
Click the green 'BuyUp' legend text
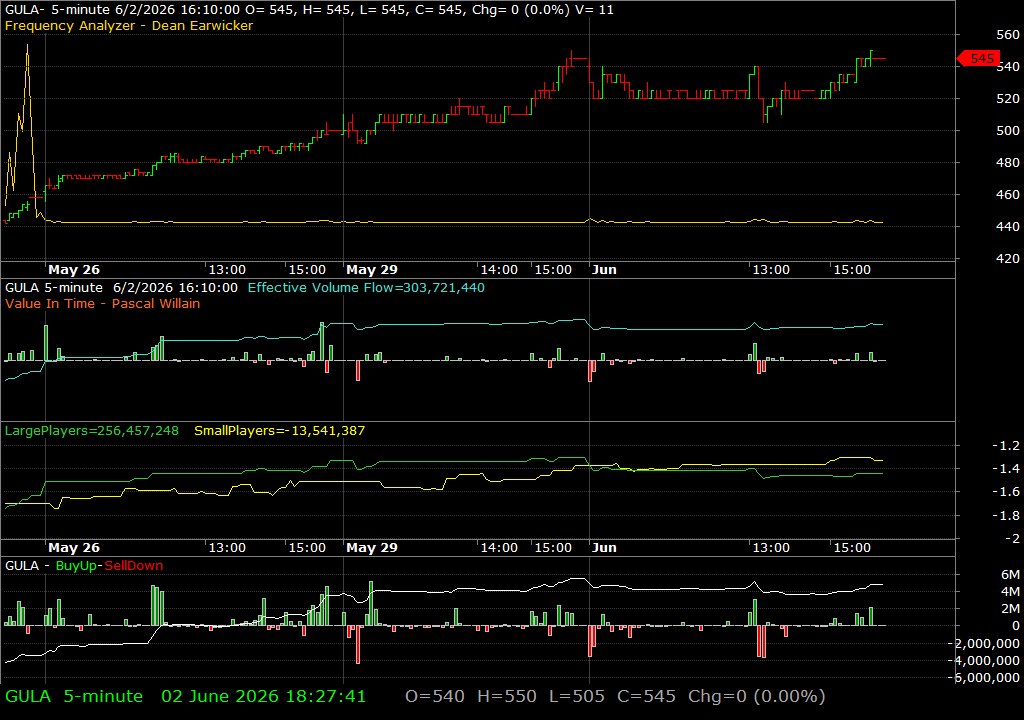(76, 565)
